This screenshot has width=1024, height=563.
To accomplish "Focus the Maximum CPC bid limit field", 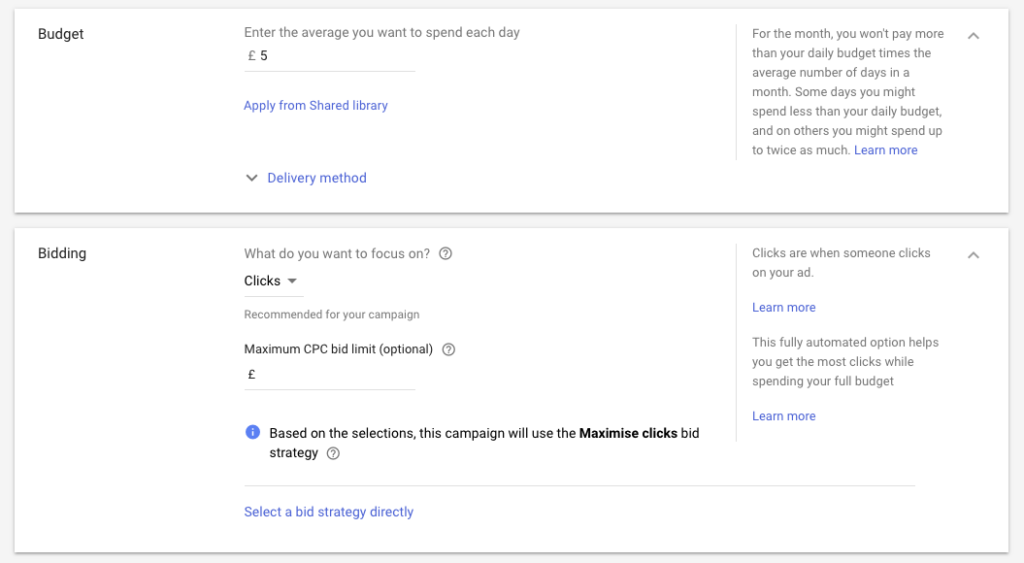I will [330, 375].
